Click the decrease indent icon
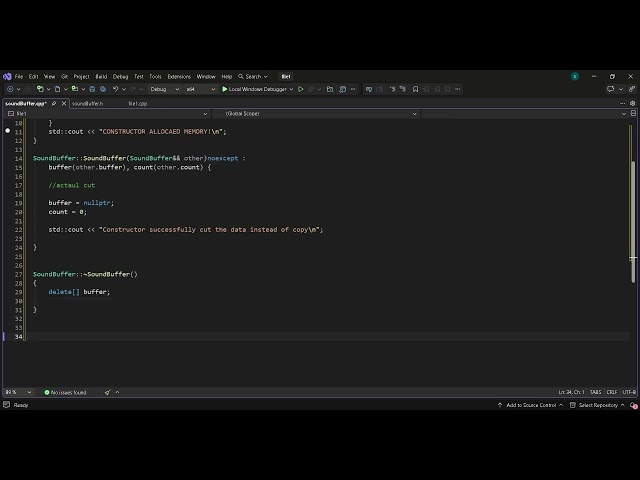The image size is (640, 480). coord(392,89)
